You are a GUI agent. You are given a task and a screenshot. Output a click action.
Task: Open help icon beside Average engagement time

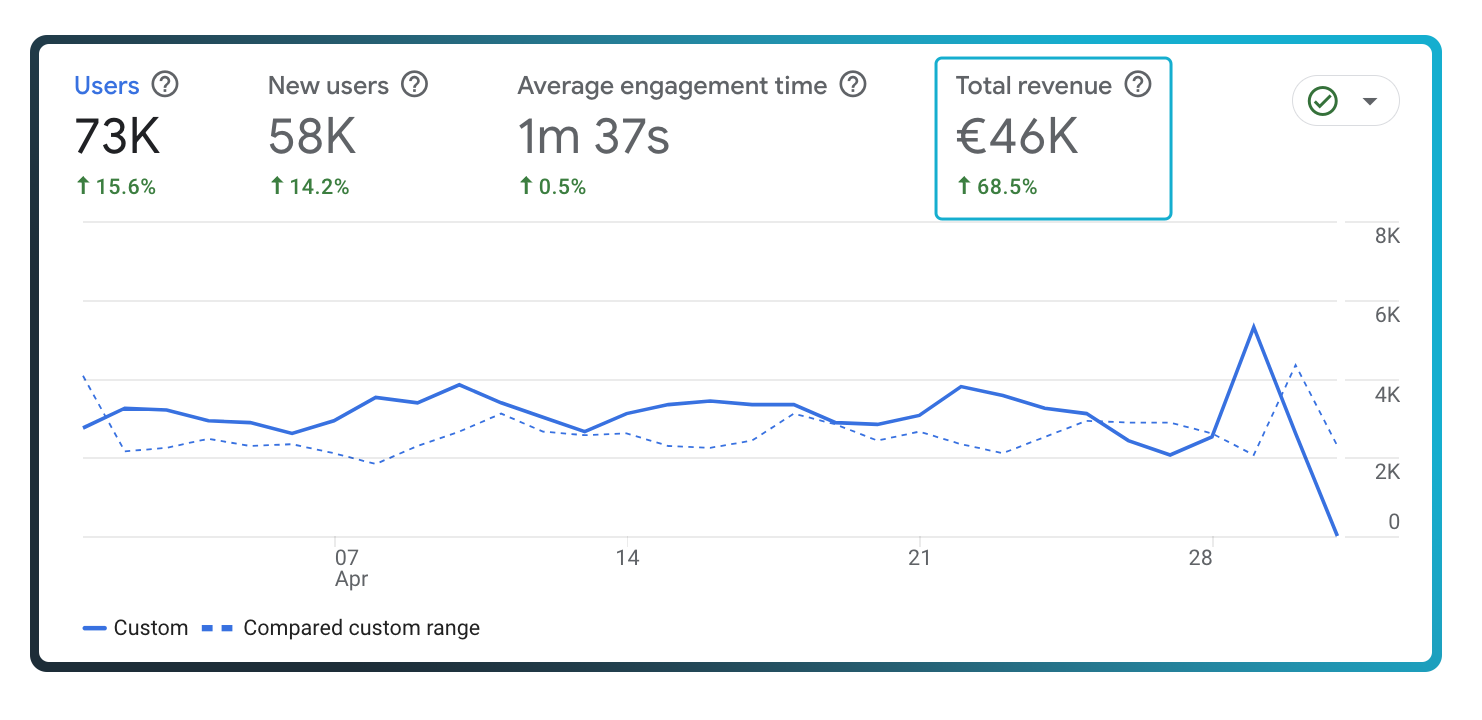(x=852, y=85)
